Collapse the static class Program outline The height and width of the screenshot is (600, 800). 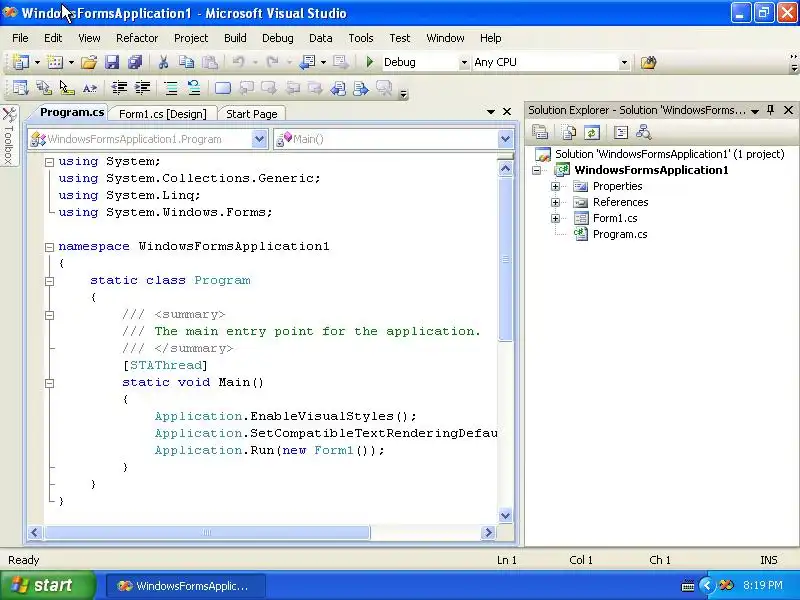coord(49,281)
